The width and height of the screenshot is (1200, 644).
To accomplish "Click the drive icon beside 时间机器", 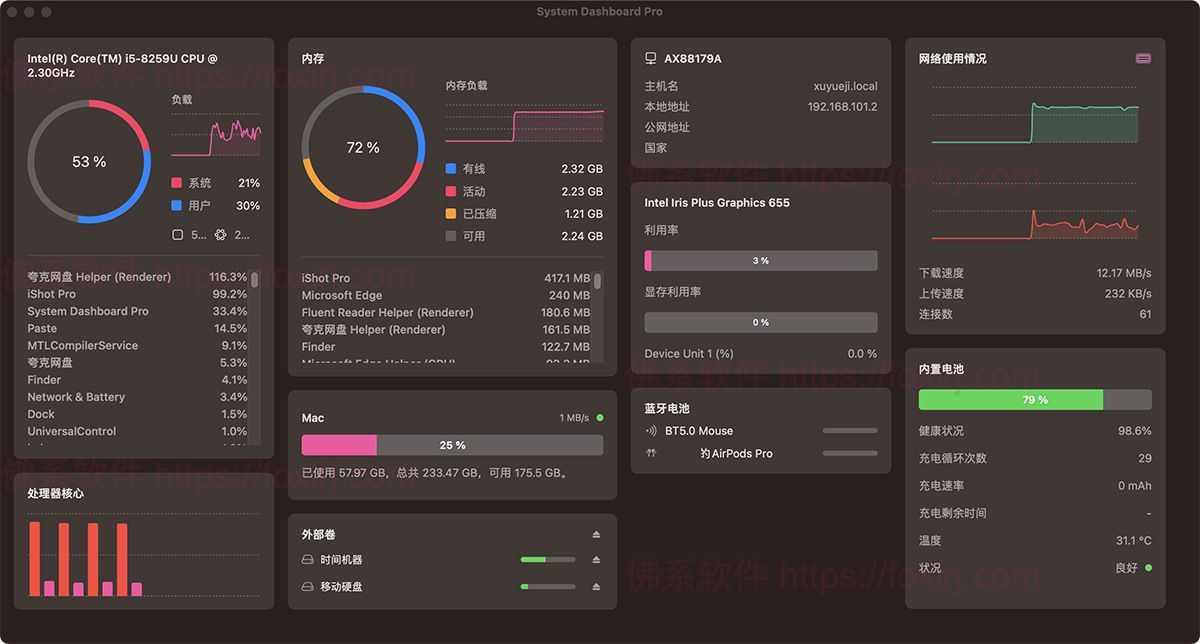I will pos(308,560).
